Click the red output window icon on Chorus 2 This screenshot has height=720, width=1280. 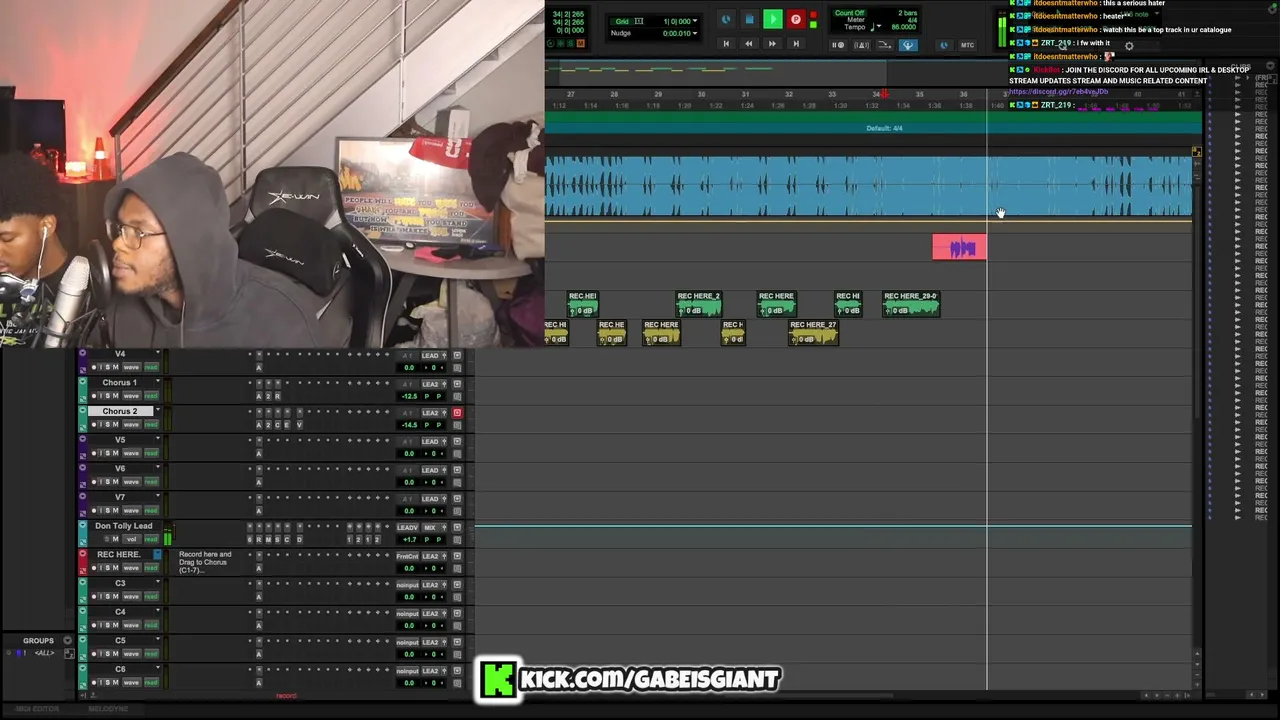[457, 412]
